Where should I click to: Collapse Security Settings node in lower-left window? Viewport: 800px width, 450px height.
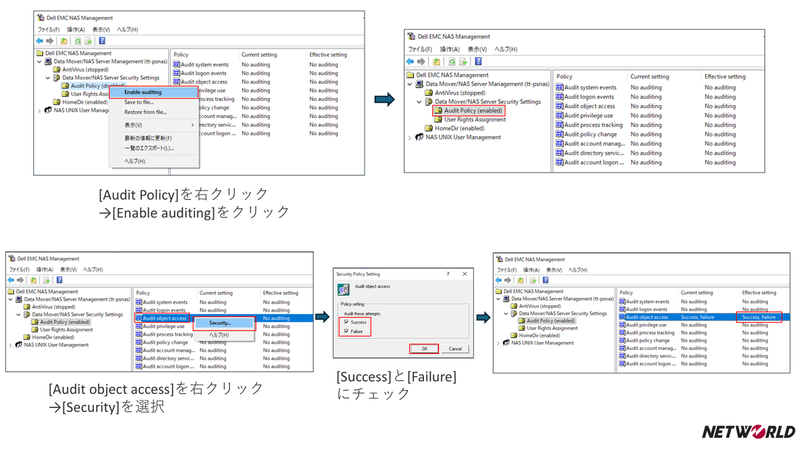pyautogui.click(x=19, y=315)
